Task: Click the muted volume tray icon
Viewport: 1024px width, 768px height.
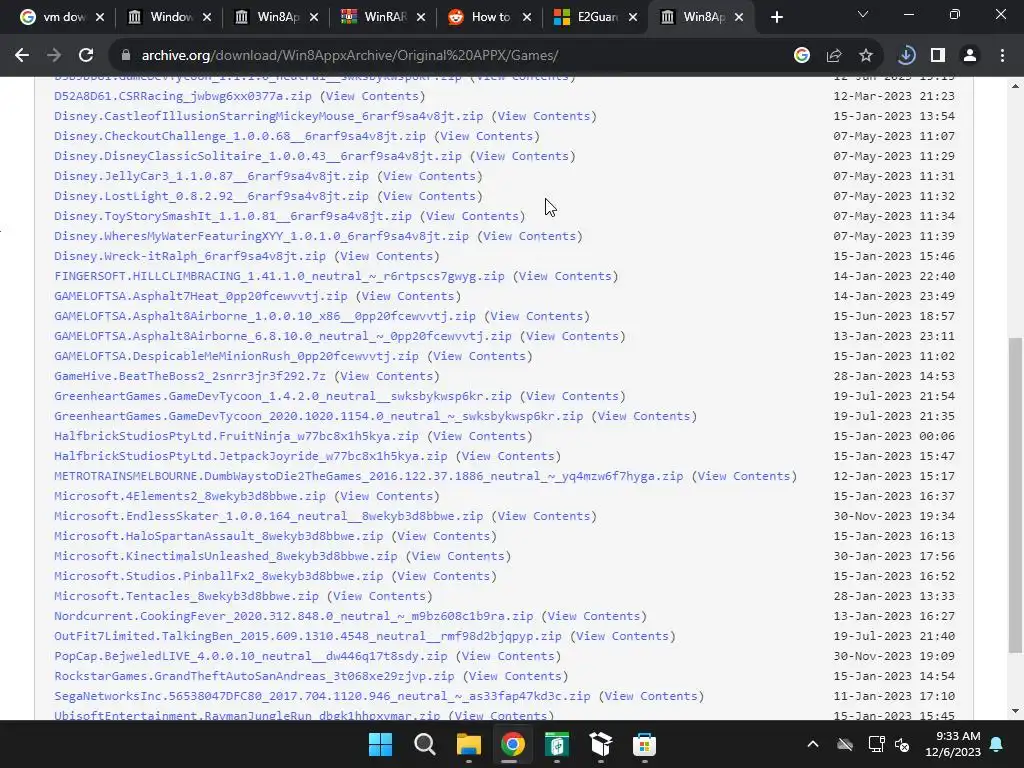Action: point(902,744)
